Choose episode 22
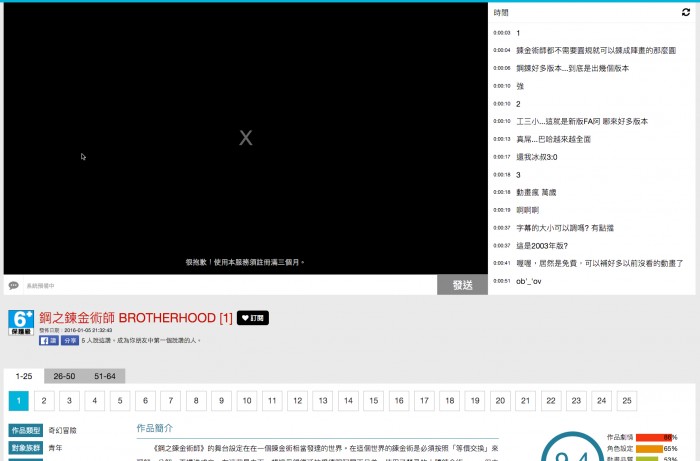This screenshot has height=461, width=700. [551, 401]
